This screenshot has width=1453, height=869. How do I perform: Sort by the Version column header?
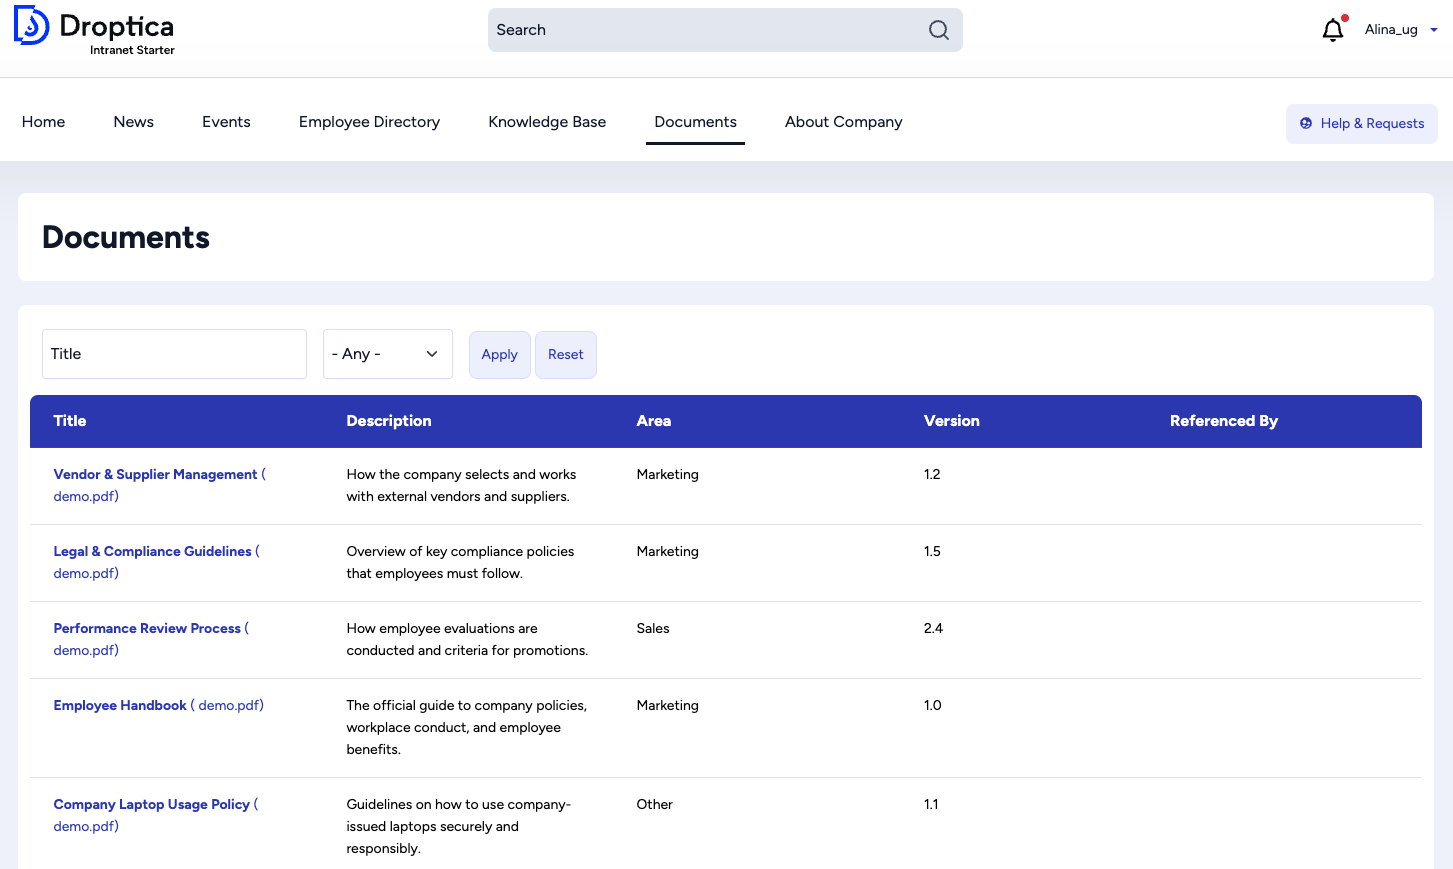click(x=951, y=421)
